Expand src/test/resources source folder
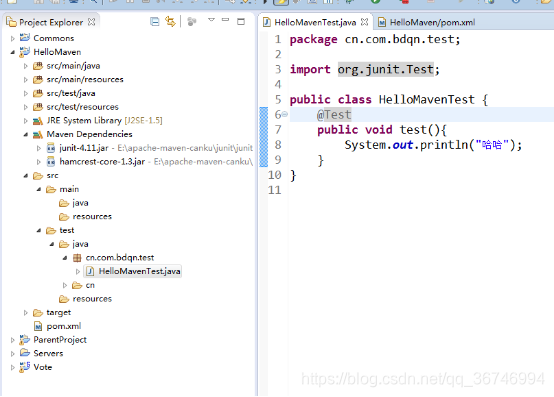 click(x=25, y=107)
